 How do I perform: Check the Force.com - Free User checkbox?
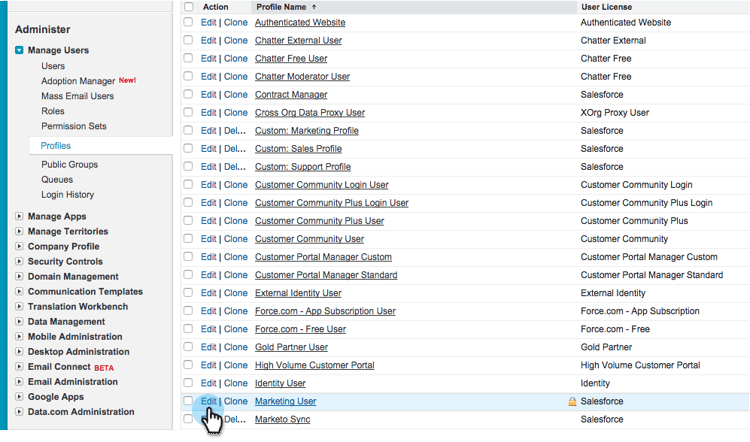point(188,329)
